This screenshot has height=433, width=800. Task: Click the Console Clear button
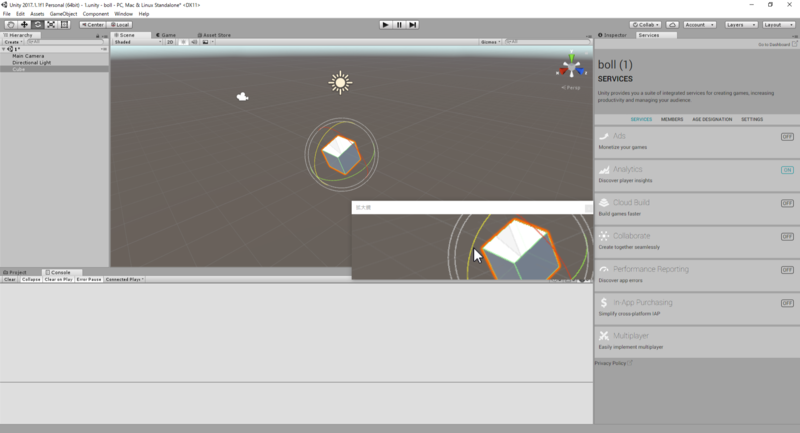pyautogui.click(x=10, y=279)
